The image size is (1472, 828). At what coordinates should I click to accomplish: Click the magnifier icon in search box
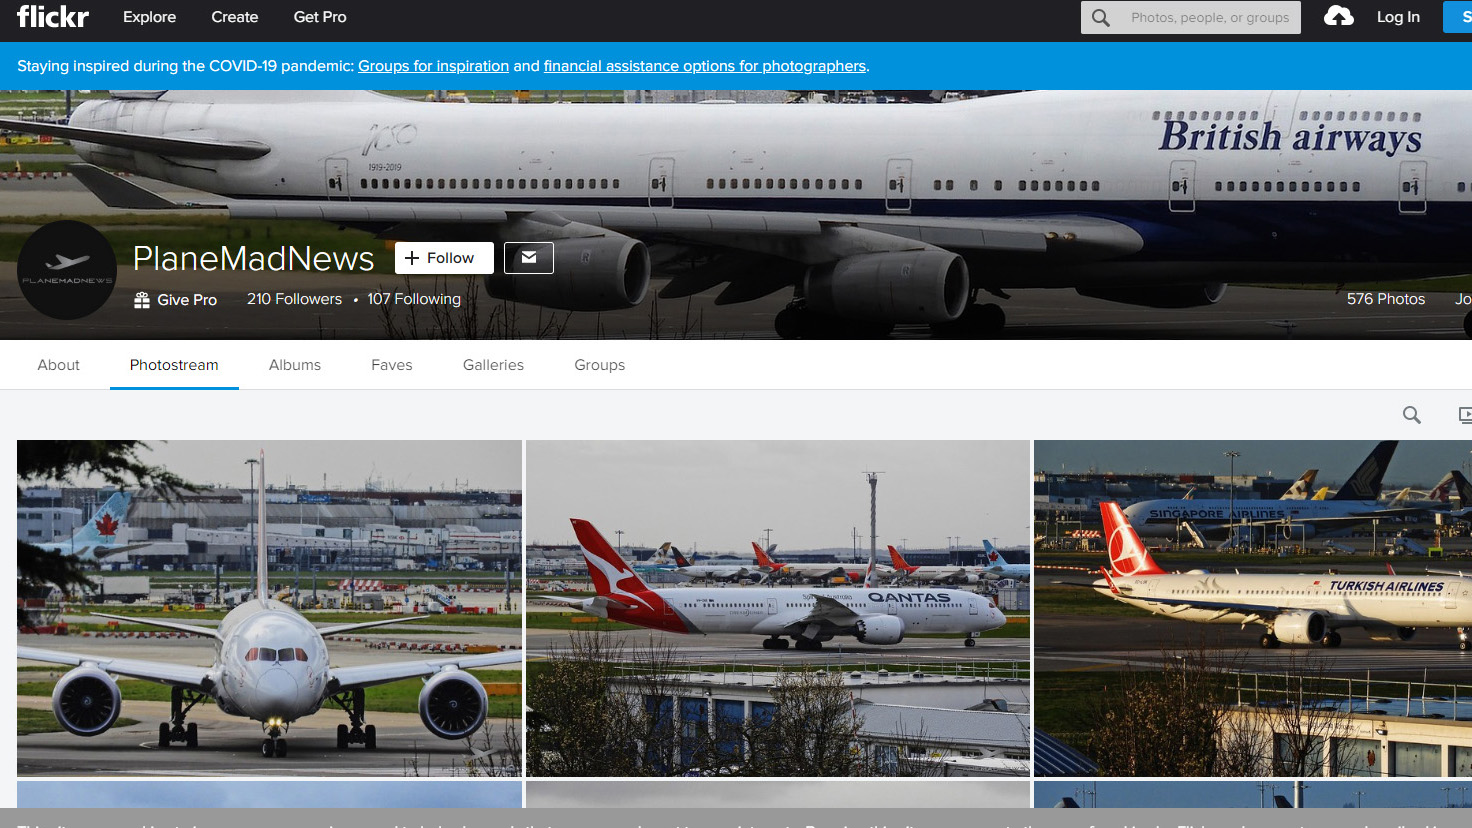(x=1100, y=17)
